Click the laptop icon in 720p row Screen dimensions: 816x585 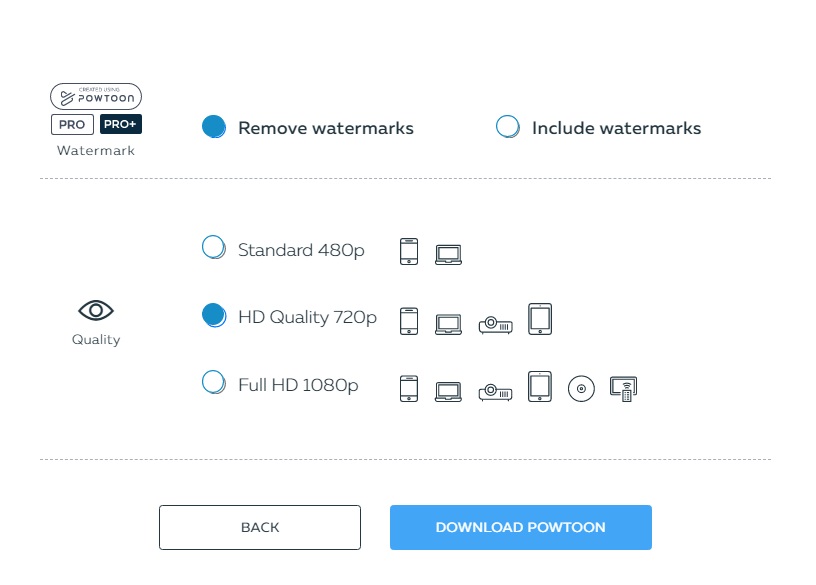[448, 324]
